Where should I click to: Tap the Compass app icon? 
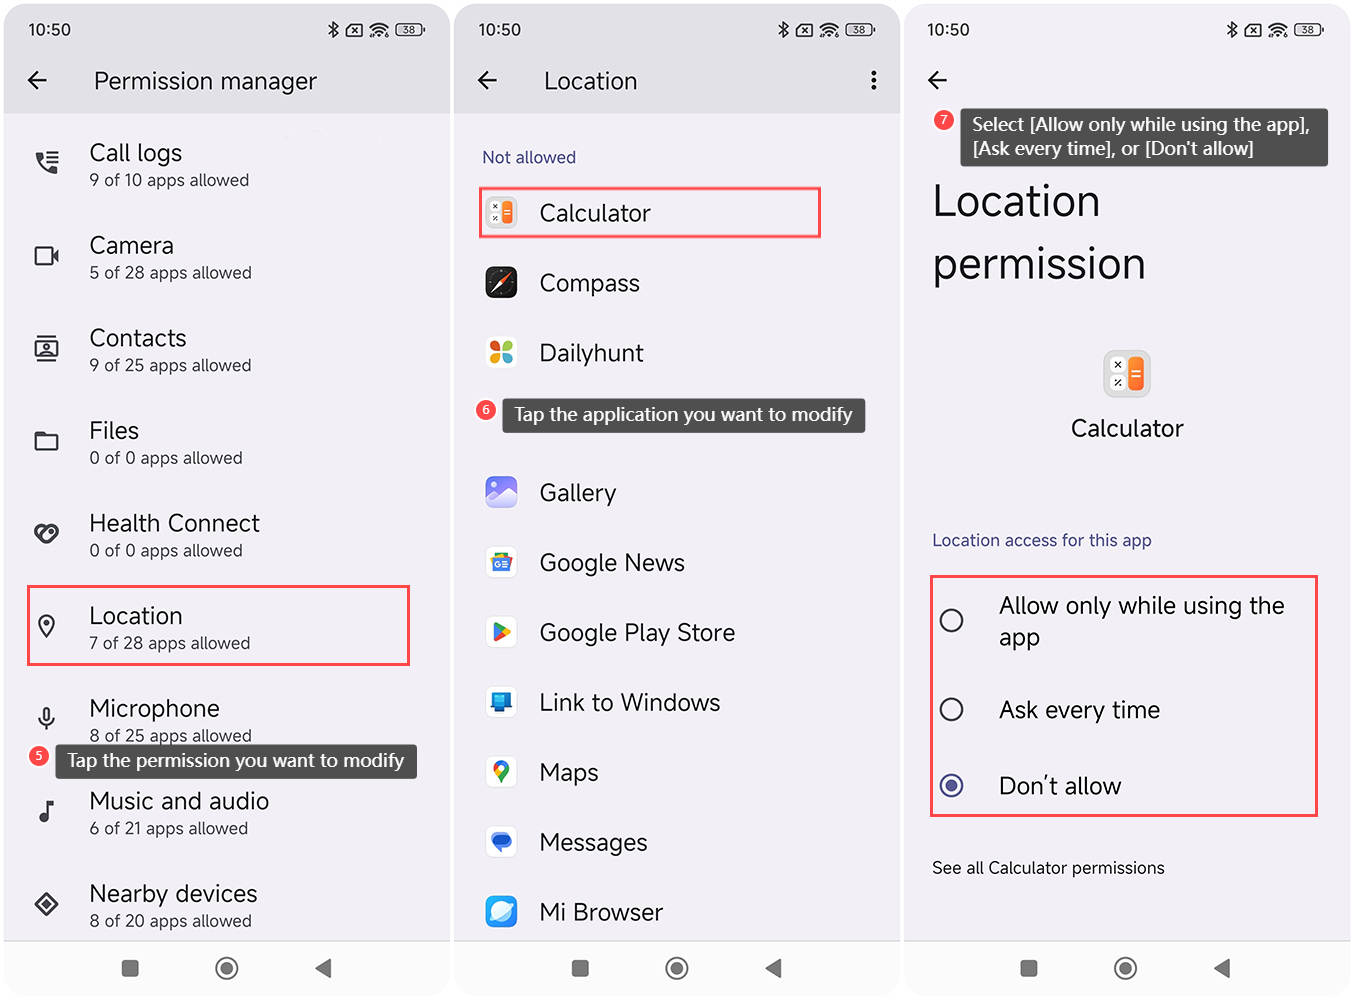point(501,283)
